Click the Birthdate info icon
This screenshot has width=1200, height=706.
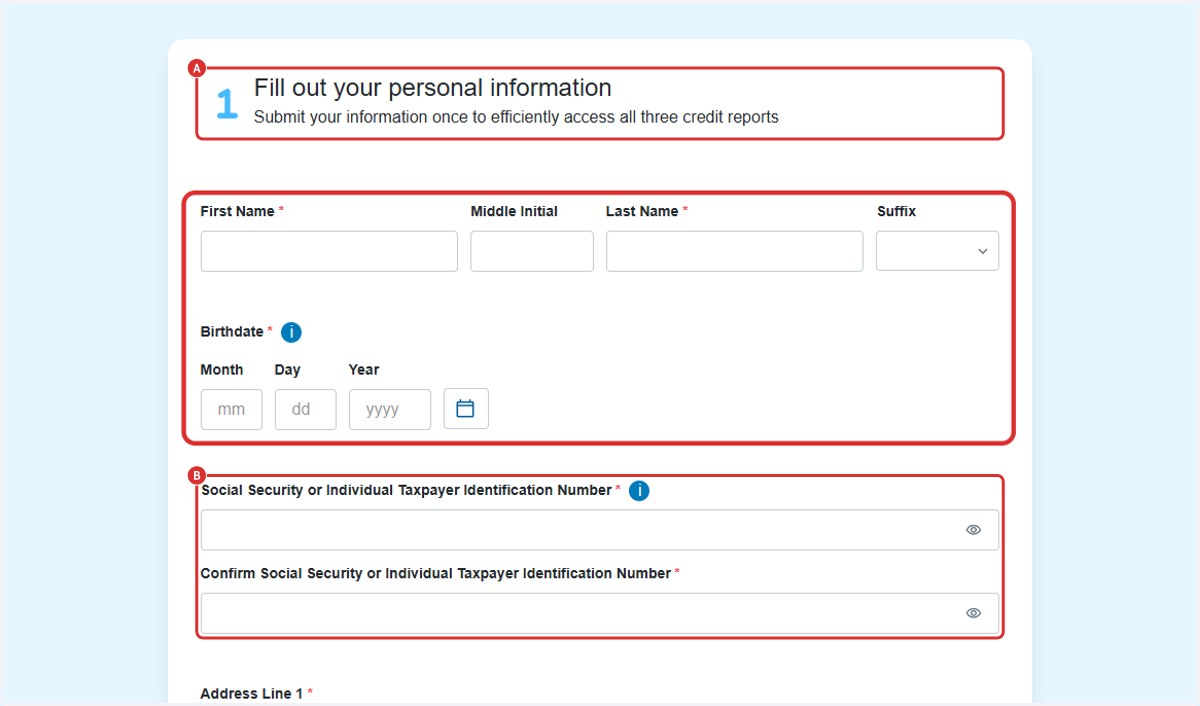pos(291,332)
